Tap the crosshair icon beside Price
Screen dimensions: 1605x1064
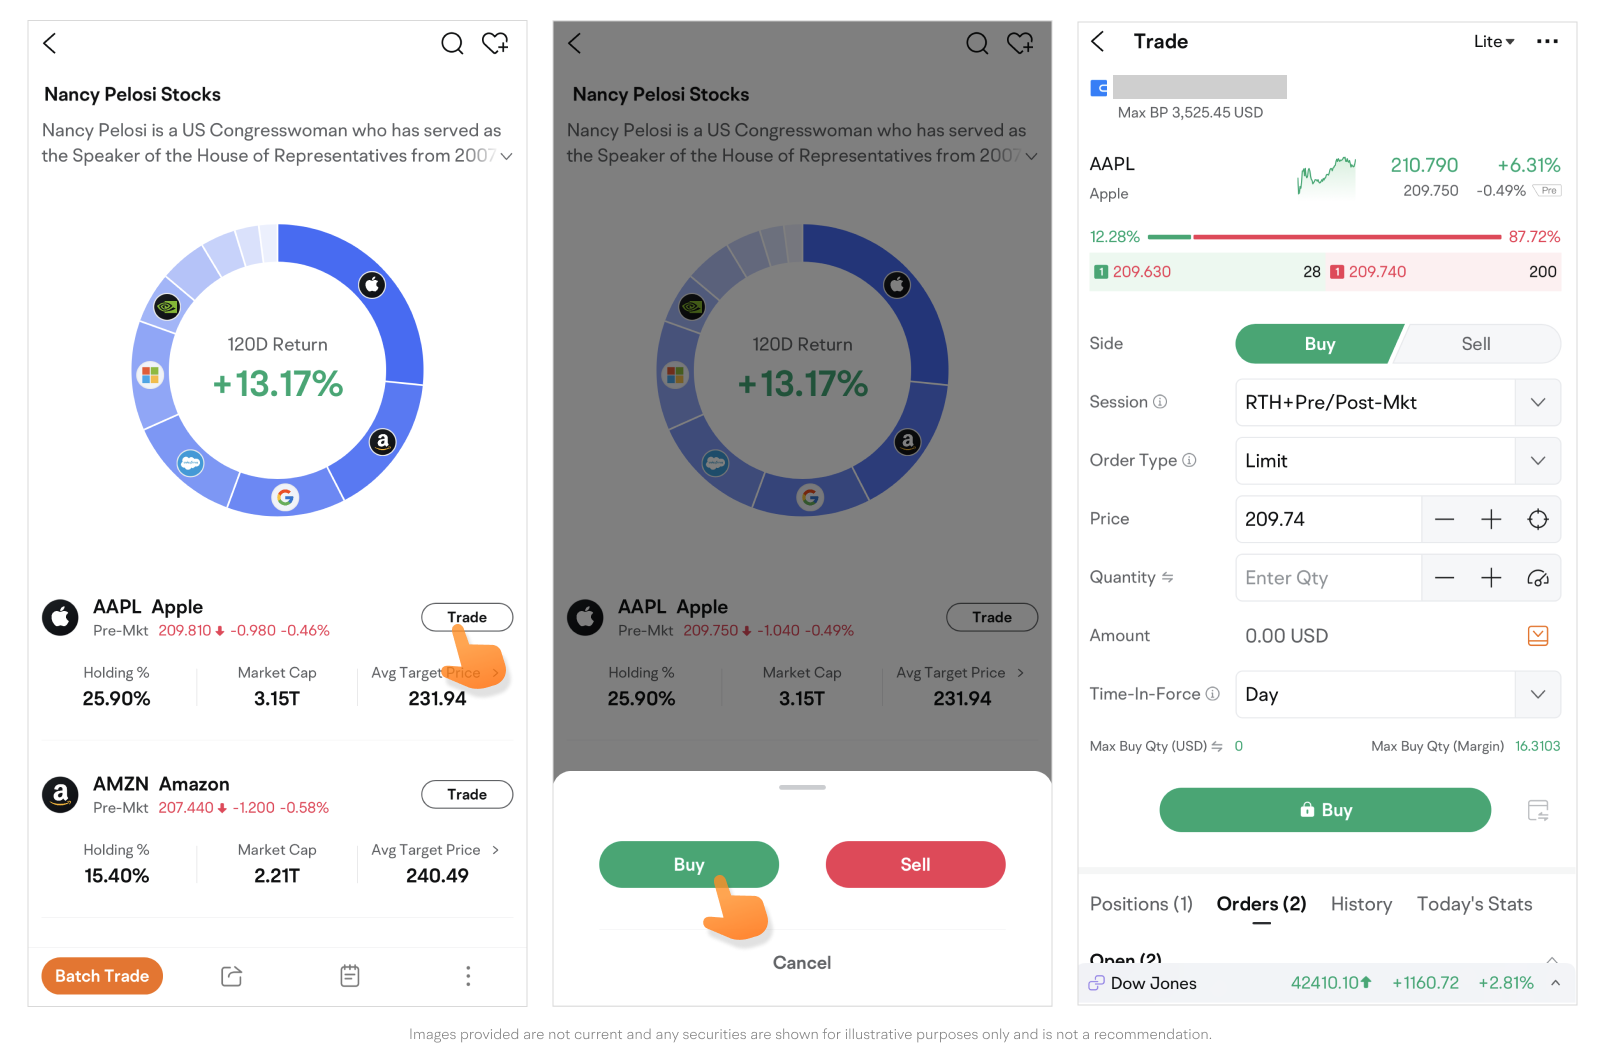[x=1538, y=519]
